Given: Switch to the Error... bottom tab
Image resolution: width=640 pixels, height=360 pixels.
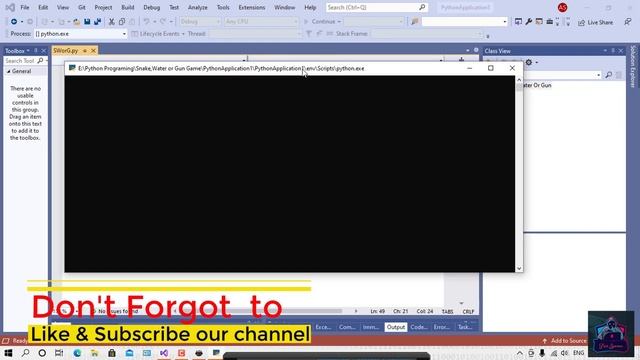Looking at the screenshot, I should [442, 327].
